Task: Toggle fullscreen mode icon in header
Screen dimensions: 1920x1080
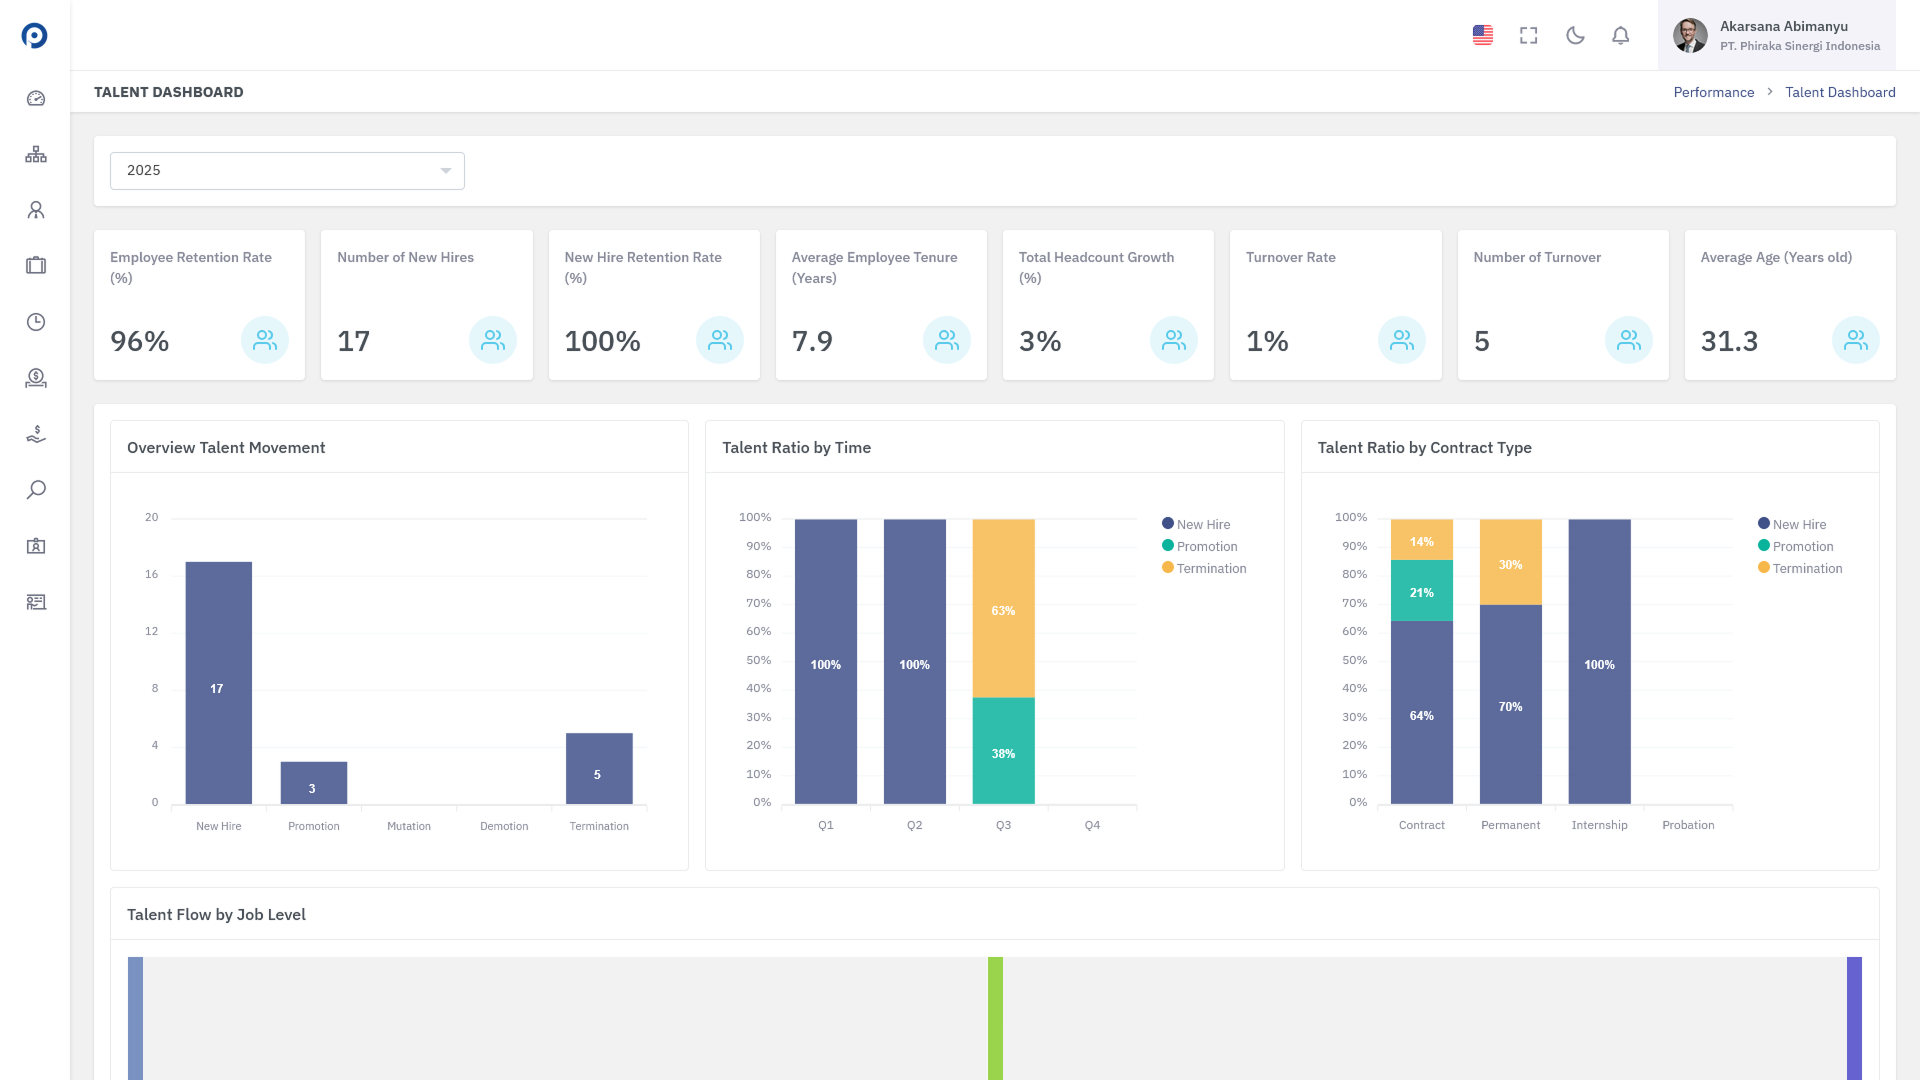Action: 1528,36
